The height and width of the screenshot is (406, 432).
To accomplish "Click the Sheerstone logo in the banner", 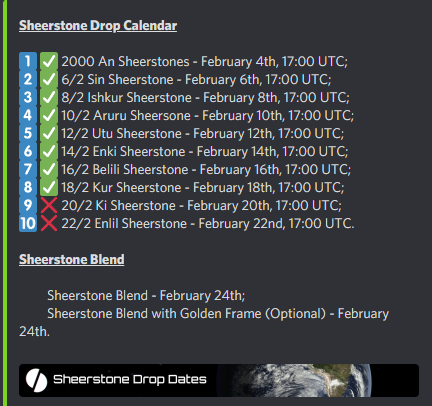I will 36,380.
